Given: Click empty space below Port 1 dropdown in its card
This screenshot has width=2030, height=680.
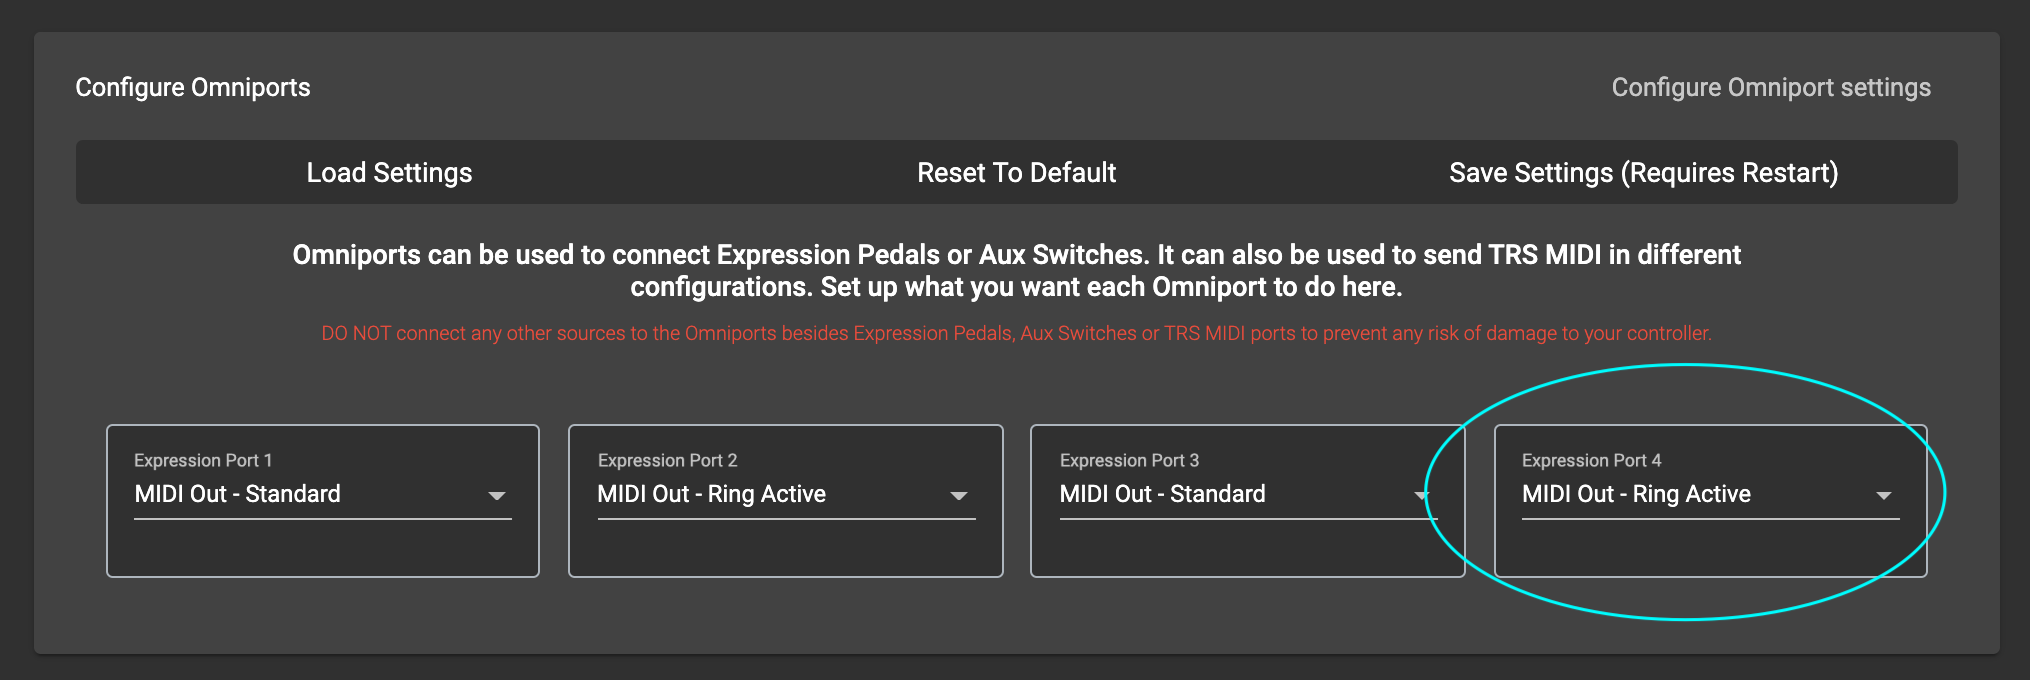Looking at the screenshot, I should [322, 549].
